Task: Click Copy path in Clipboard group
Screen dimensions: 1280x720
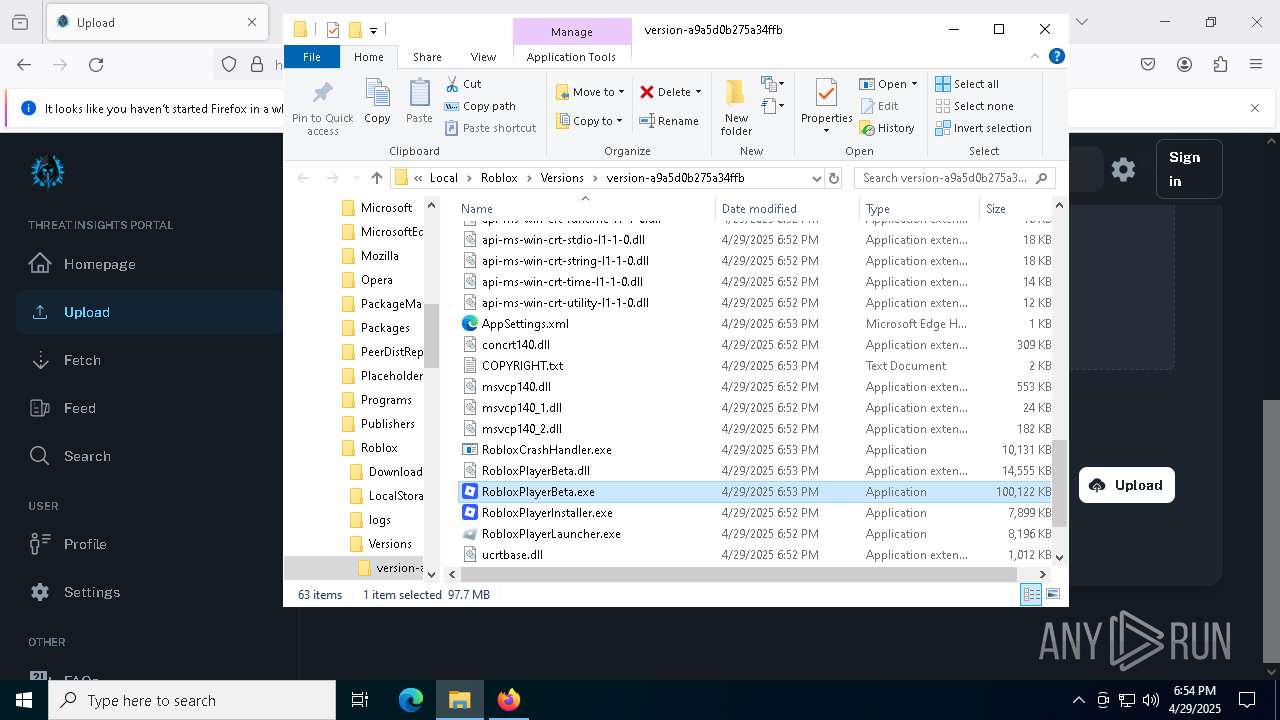Action: click(480, 106)
